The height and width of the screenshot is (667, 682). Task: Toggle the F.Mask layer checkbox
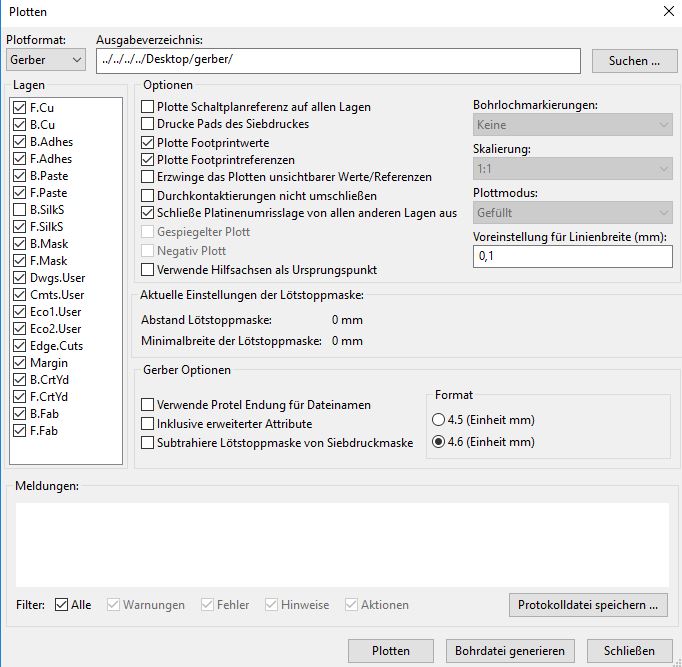tap(19, 260)
